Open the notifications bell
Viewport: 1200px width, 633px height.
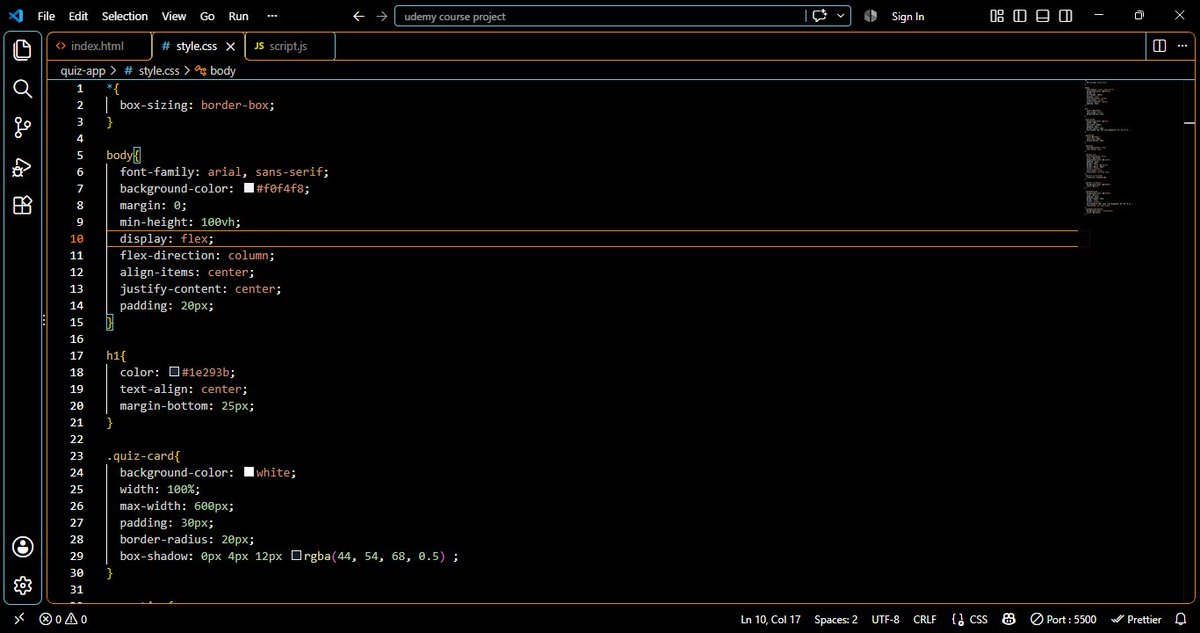(x=1181, y=619)
